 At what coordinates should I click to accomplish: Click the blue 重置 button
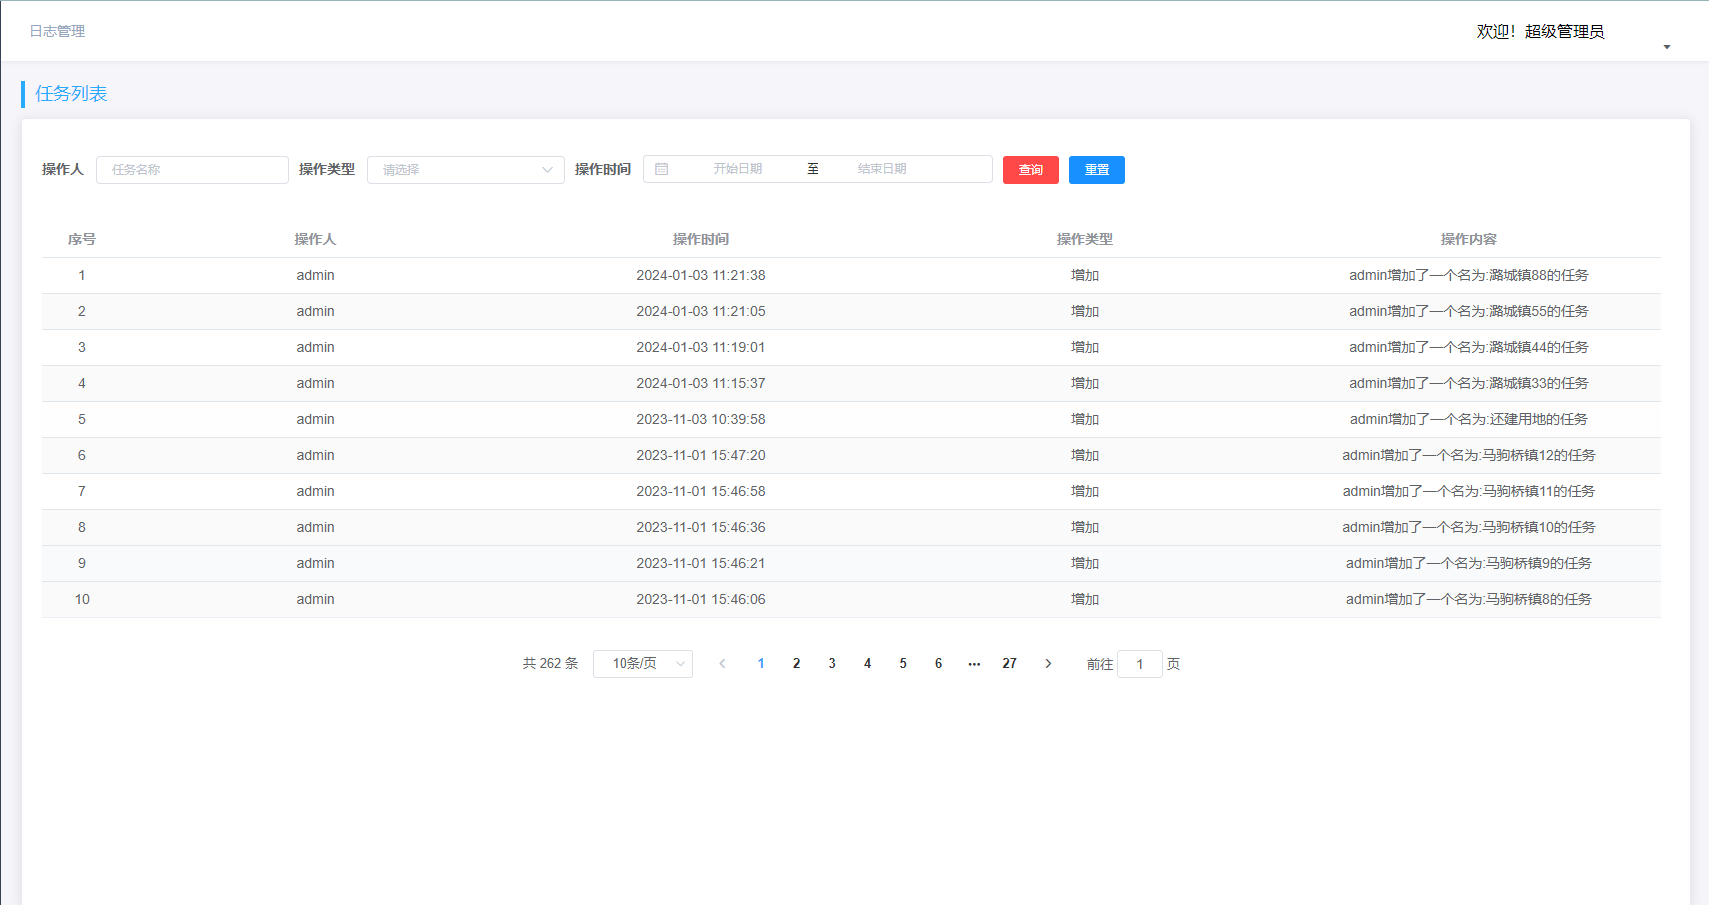click(1097, 170)
